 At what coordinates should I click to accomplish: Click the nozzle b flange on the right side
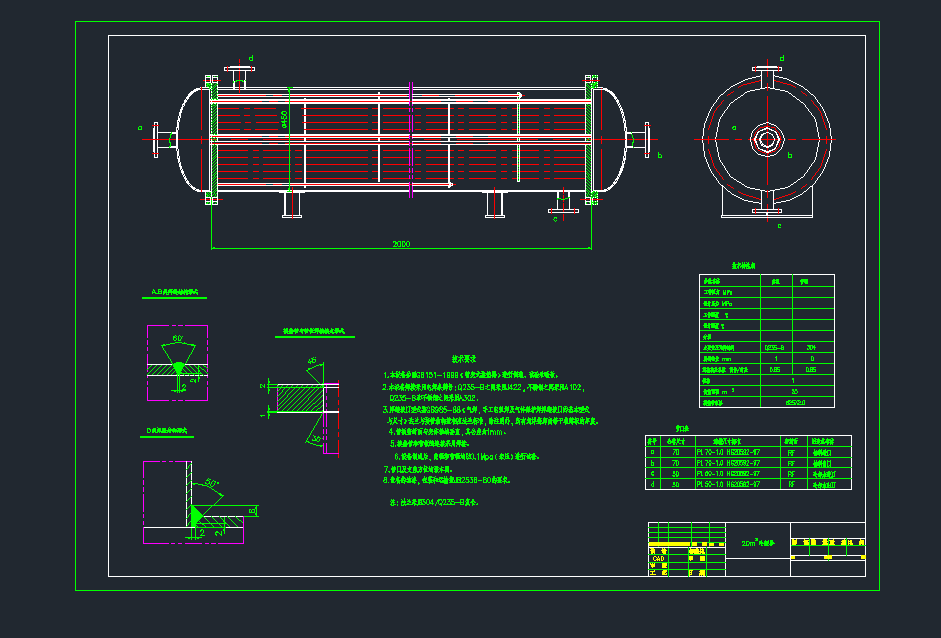click(x=648, y=141)
